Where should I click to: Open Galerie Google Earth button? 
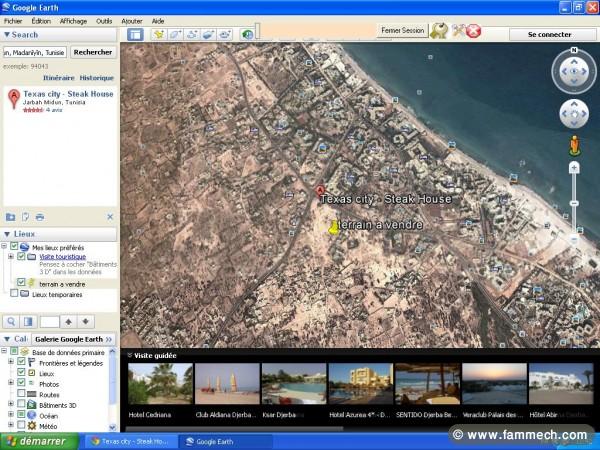pos(73,339)
